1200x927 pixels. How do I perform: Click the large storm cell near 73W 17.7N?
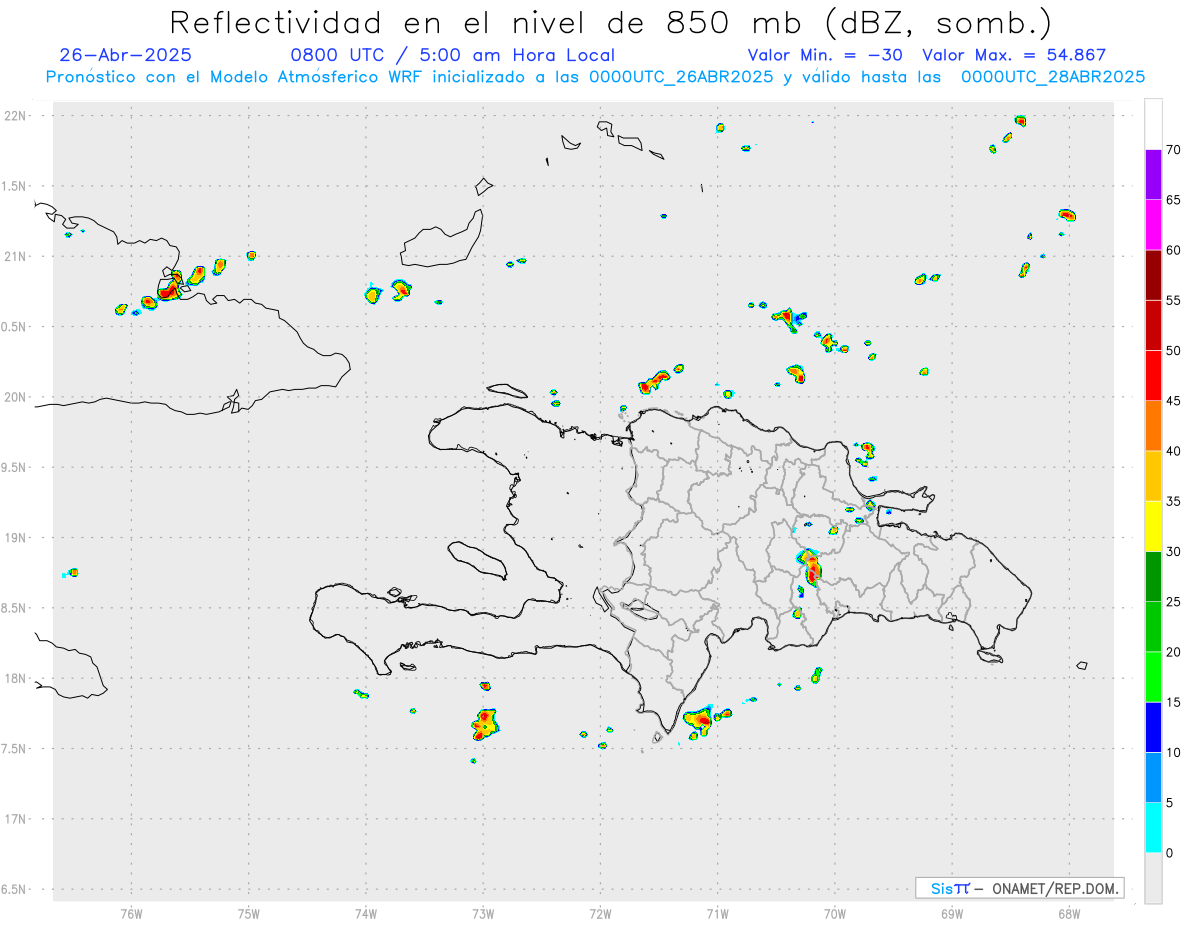[486, 723]
